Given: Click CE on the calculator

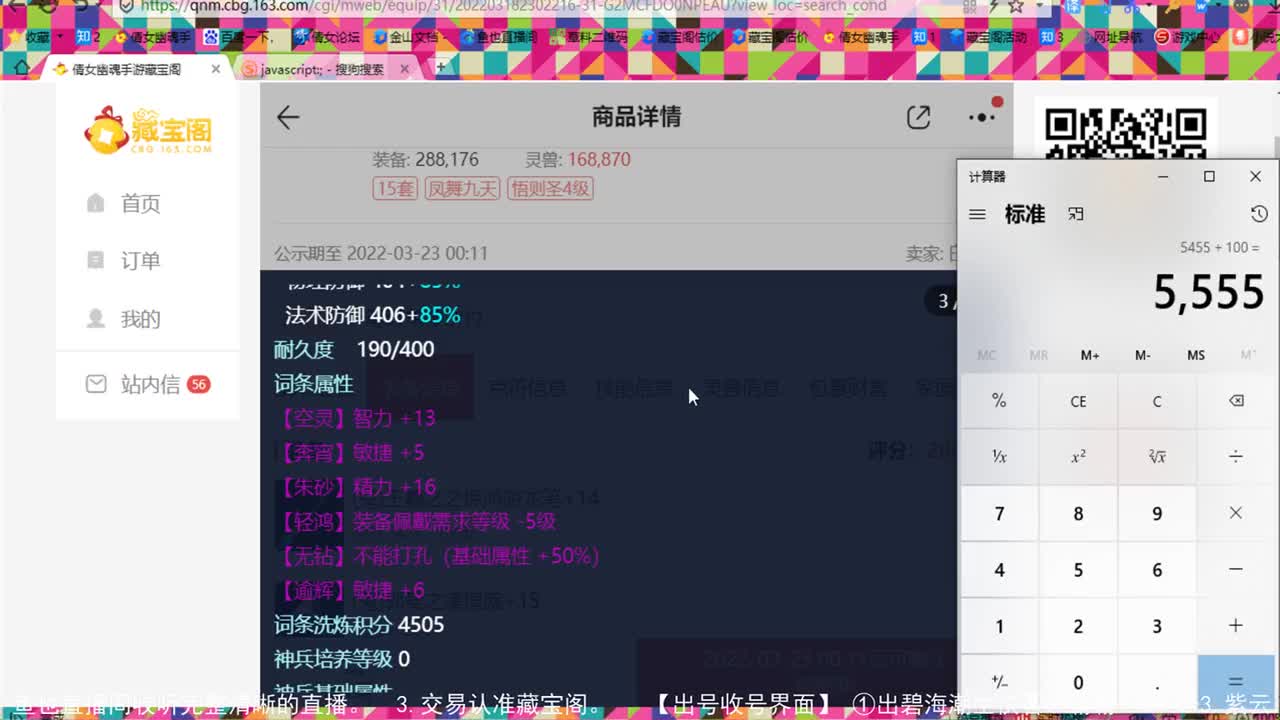Looking at the screenshot, I should coord(1078,401).
